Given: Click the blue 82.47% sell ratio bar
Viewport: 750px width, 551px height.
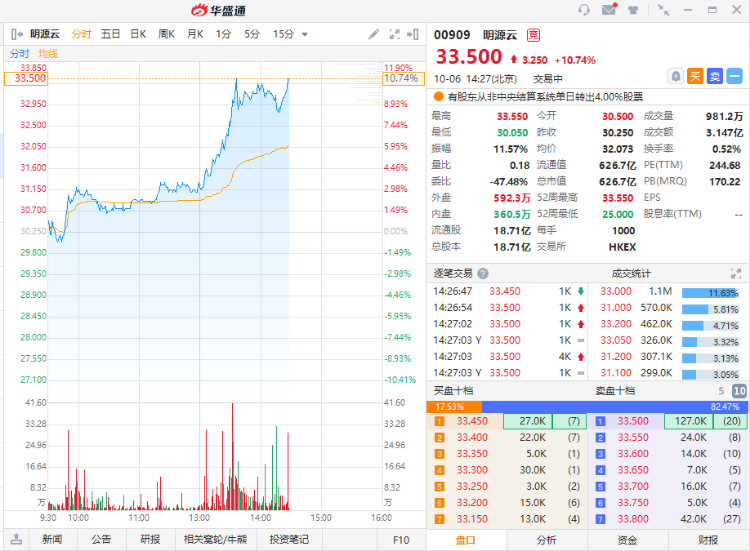Looking at the screenshot, I should 614,407.
